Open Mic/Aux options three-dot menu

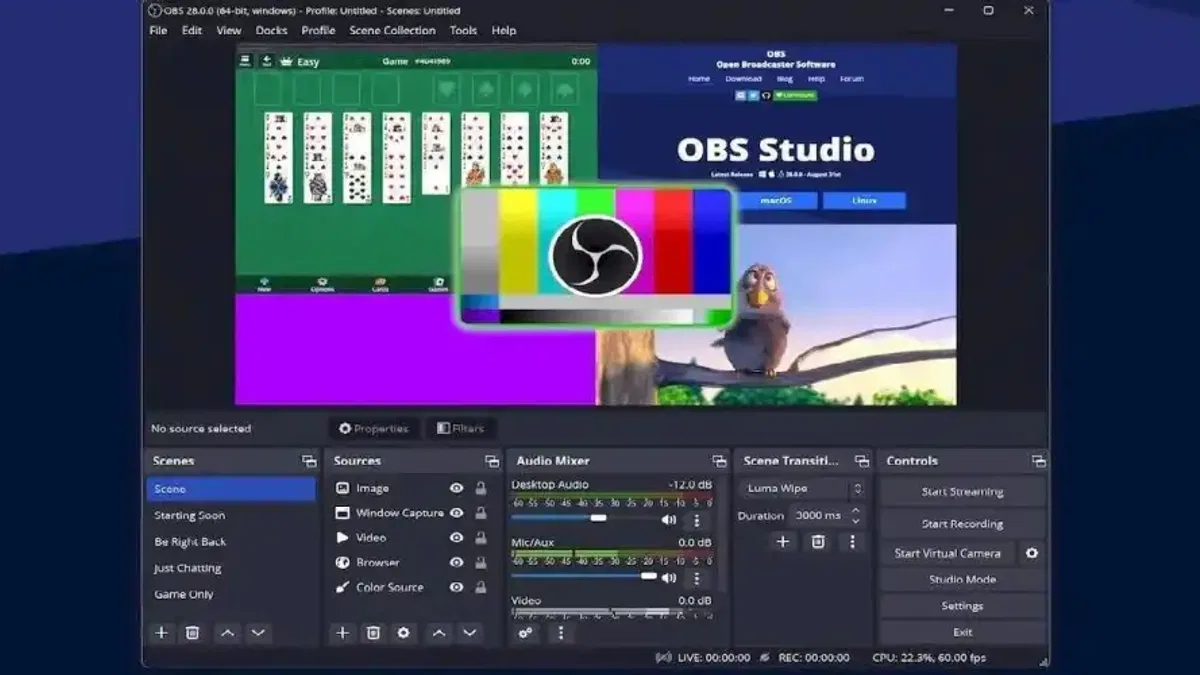(697, 577)
